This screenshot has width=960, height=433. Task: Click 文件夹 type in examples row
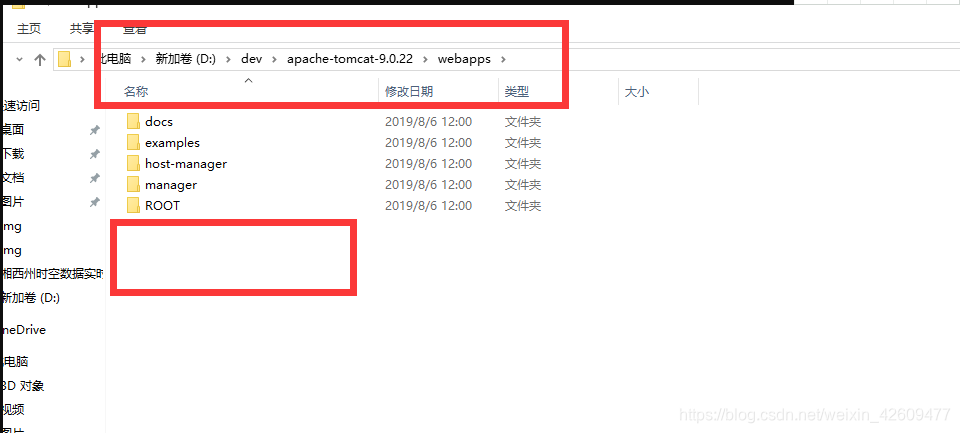[x=523, y=143]
